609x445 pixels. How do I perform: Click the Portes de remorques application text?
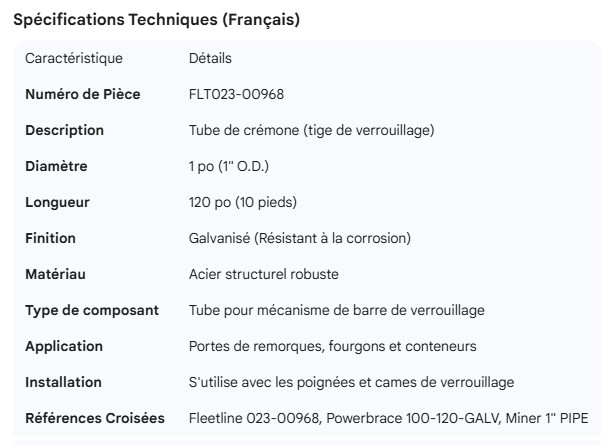[332, 346]
